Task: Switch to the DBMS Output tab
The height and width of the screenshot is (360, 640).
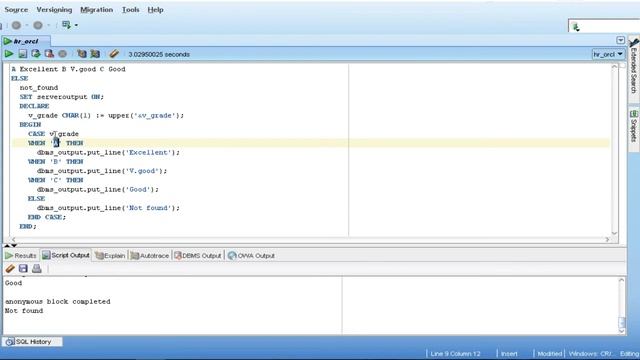Action: 198,256
